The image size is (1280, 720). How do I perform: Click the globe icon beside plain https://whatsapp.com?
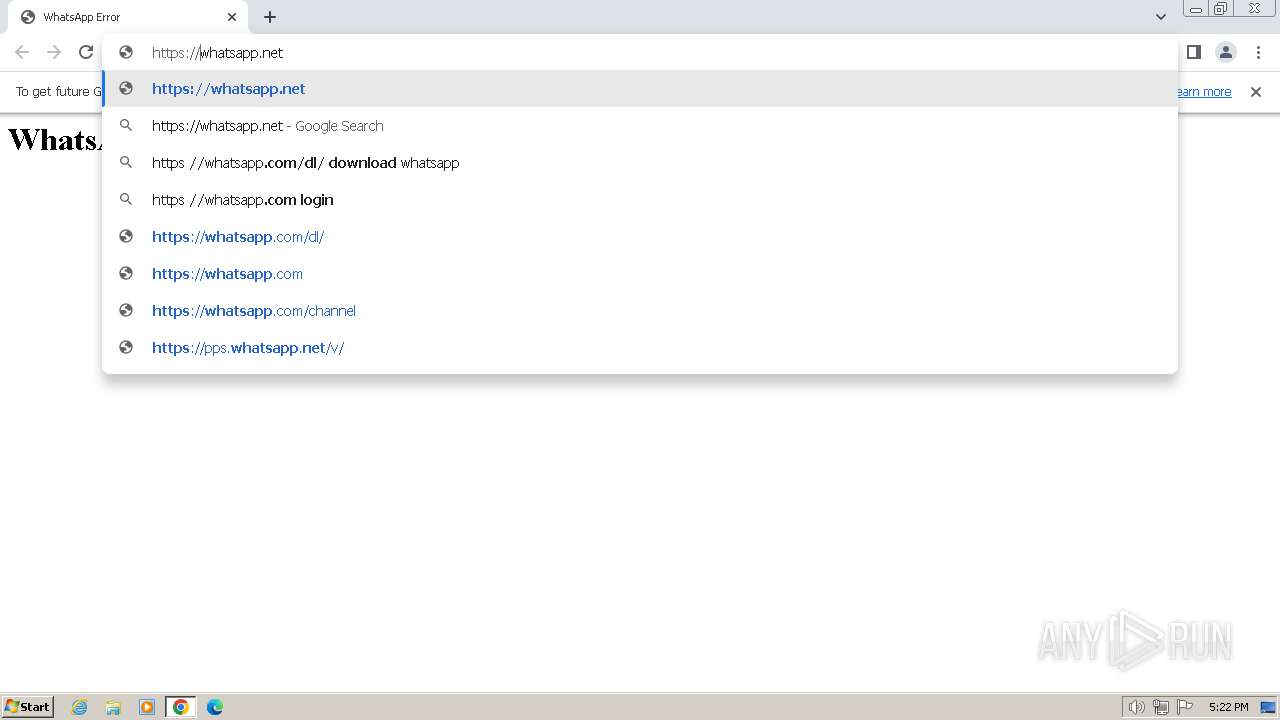(x=126, y=274)
